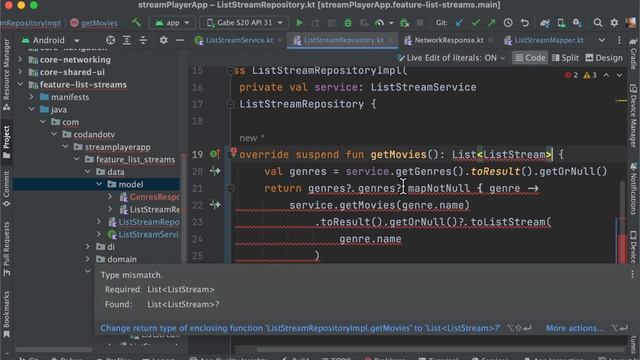Select ListStreamRepository file in tree
Image resolution: width=640 pixels, height=360 pixels.
tap(144, 222)
